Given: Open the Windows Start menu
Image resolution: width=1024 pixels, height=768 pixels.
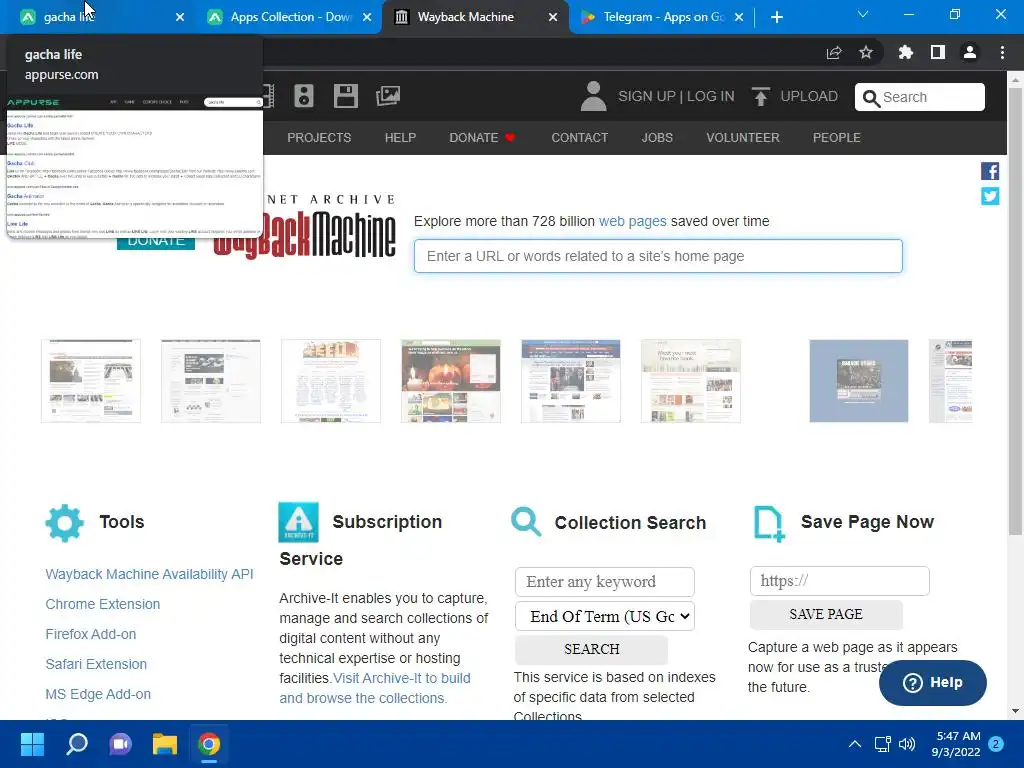Looking at the screenshot, I should click(32, 744).
